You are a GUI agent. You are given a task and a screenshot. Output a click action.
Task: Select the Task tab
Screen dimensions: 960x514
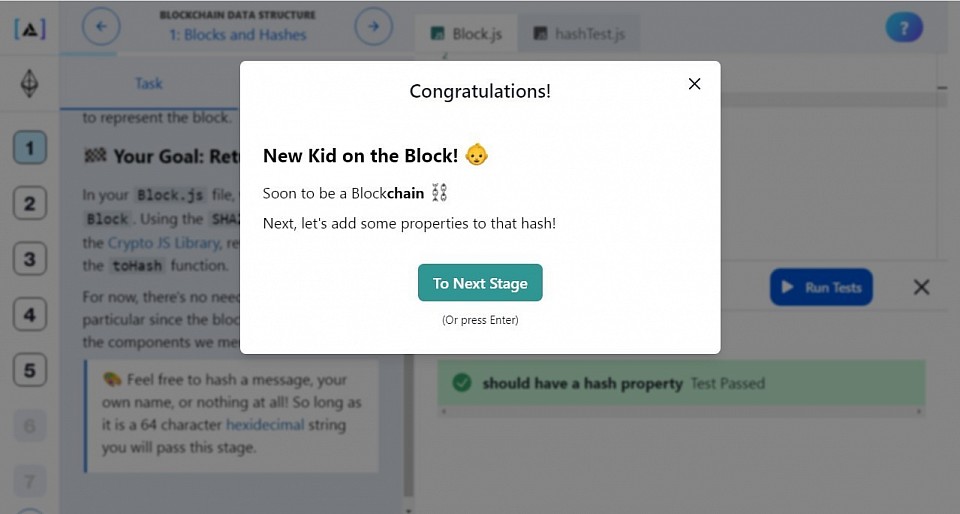tap(149, 83)
